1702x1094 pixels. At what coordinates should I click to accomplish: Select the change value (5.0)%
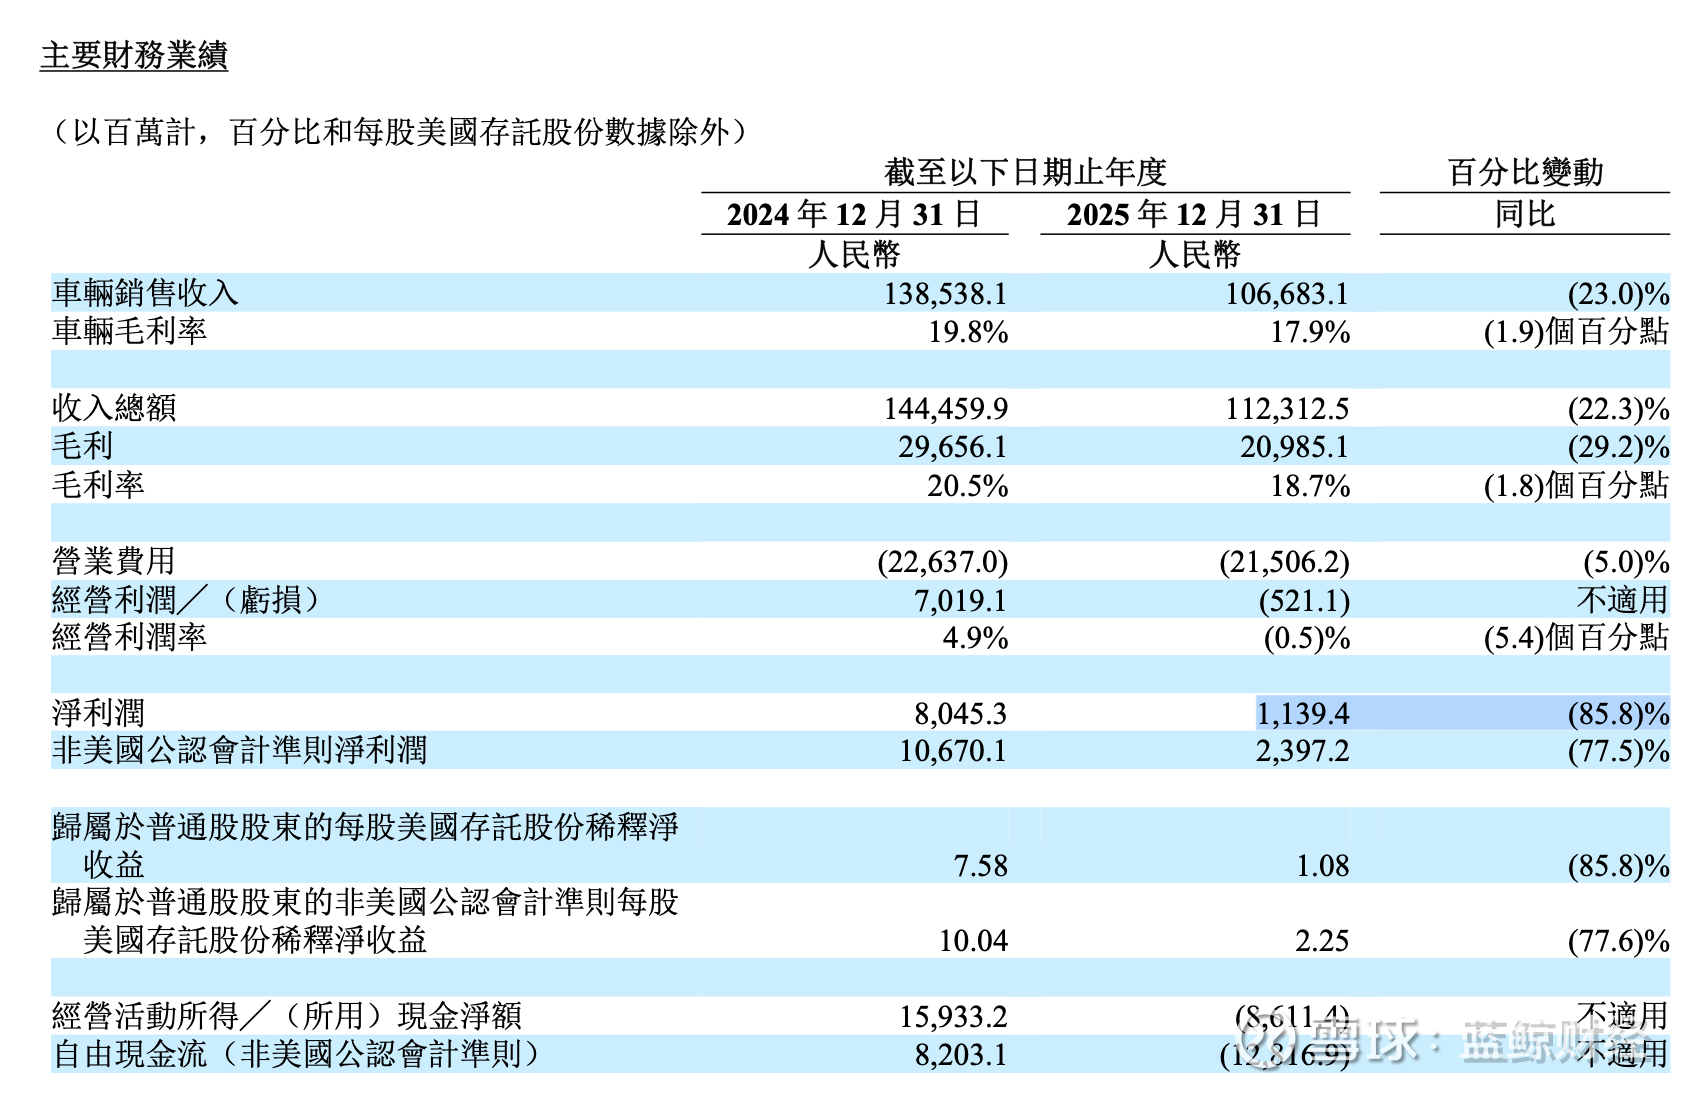[1626, 562]
